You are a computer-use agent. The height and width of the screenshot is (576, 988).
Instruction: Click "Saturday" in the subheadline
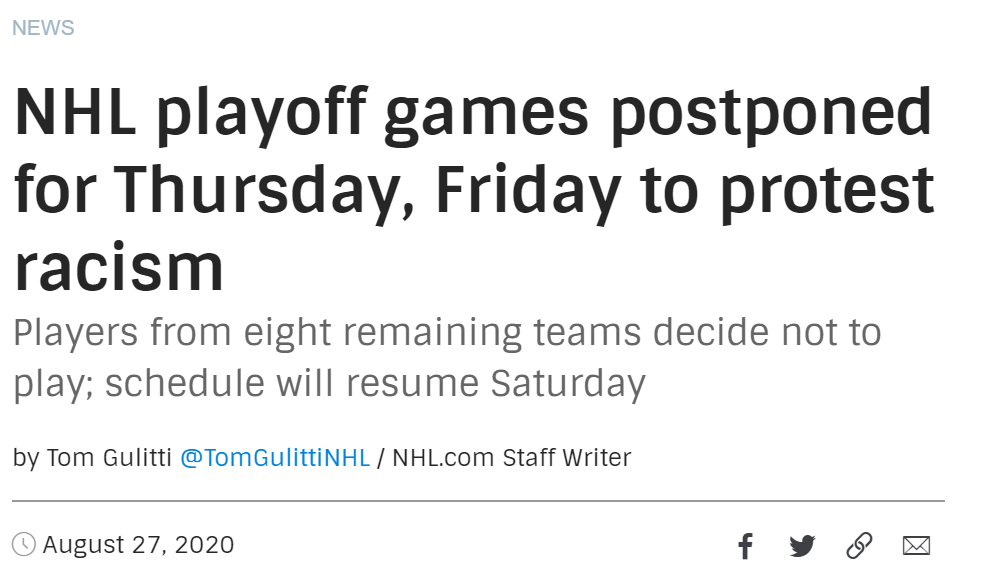[x=568, y=383]
